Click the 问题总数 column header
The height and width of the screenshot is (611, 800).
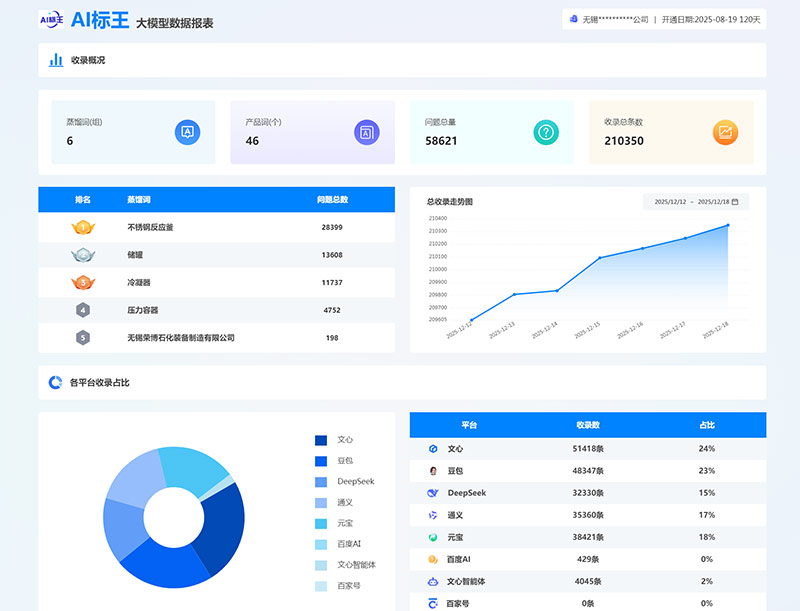(x=332, y=199)
